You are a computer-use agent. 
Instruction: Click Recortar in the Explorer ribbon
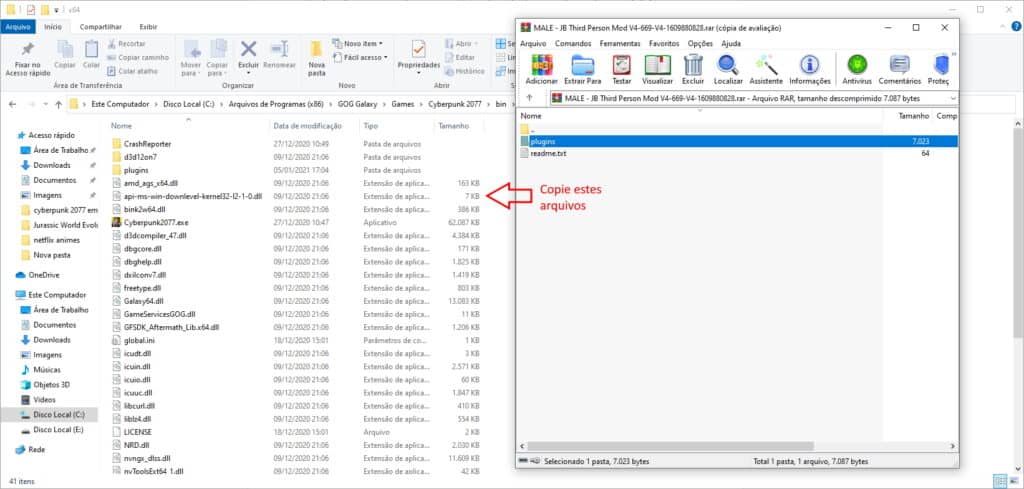[125, 44]
